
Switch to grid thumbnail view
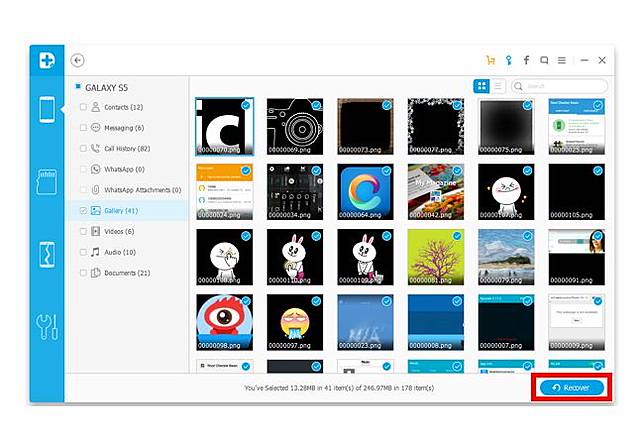[x=482, y=87]
